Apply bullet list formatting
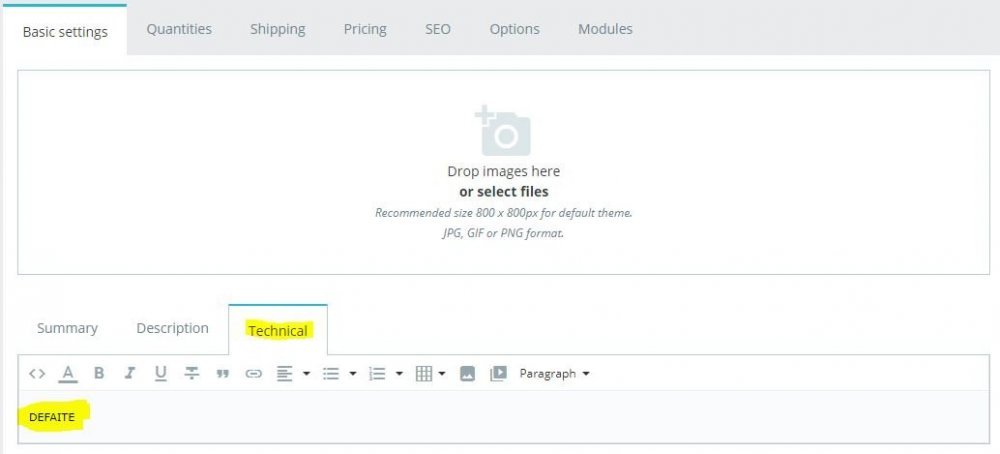The width and height of the screenshot is (1000, 454). 331,374
